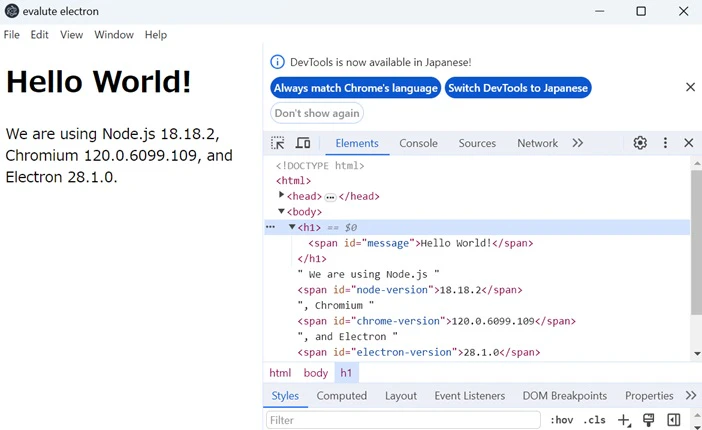Dismiss the Japanese language notification bar

pos(690,87)
